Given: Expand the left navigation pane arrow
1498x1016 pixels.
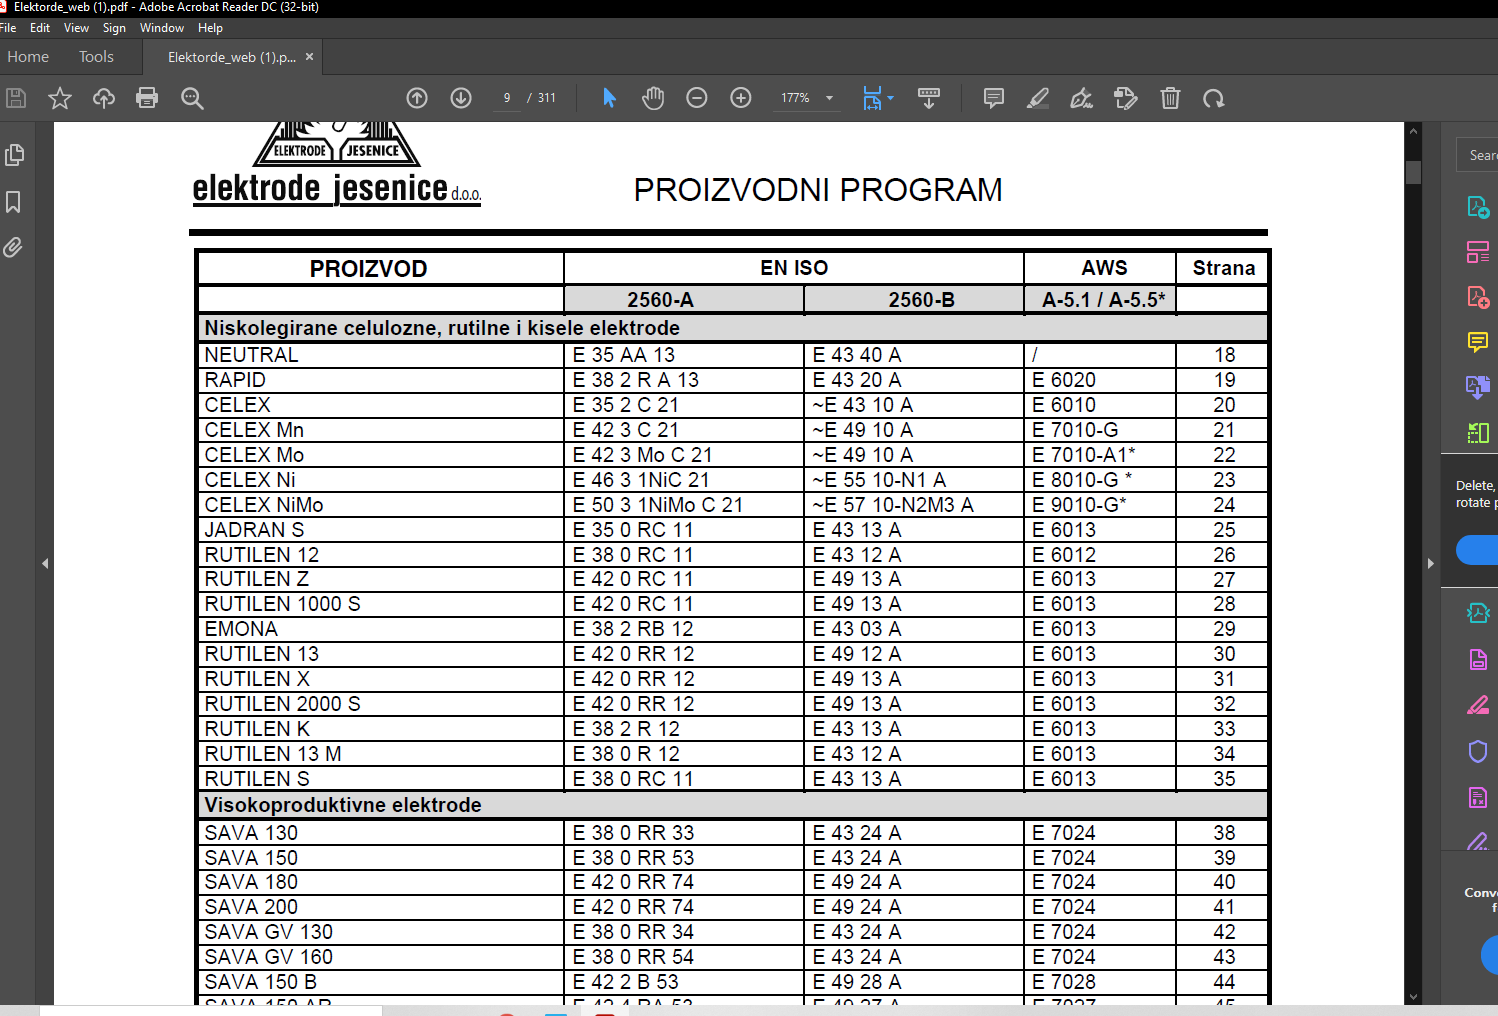Looking at the screenshot, I should tap(45, 564).
